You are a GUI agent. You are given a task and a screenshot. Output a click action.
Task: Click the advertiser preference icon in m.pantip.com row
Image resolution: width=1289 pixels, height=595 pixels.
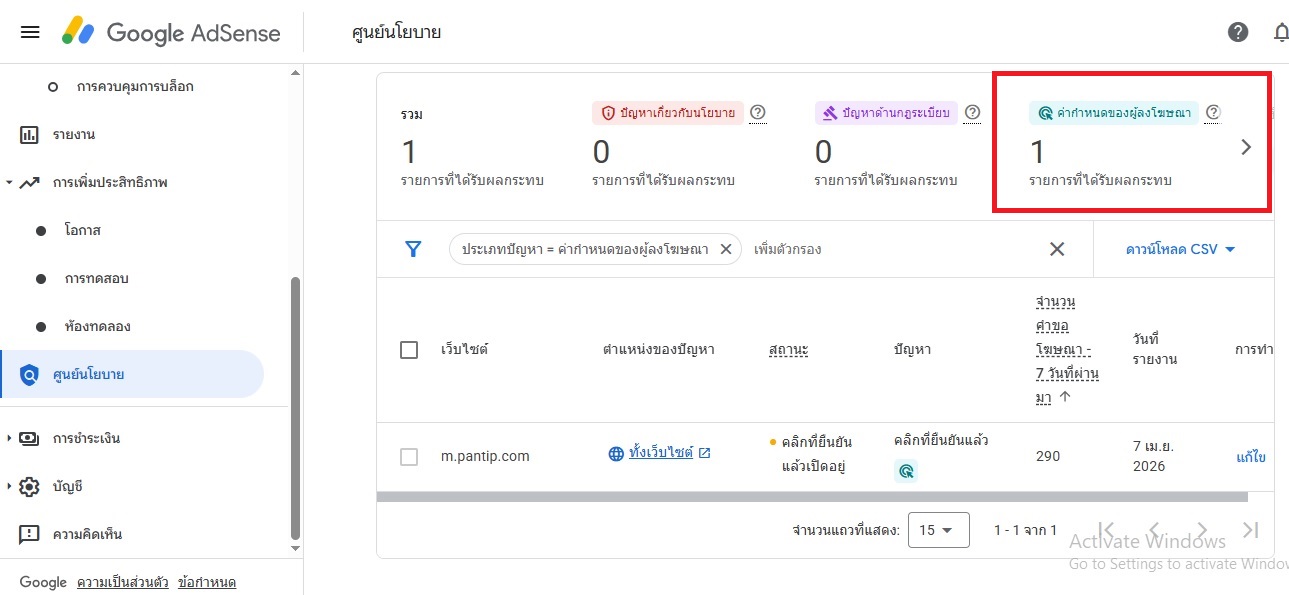pos(906,471)
